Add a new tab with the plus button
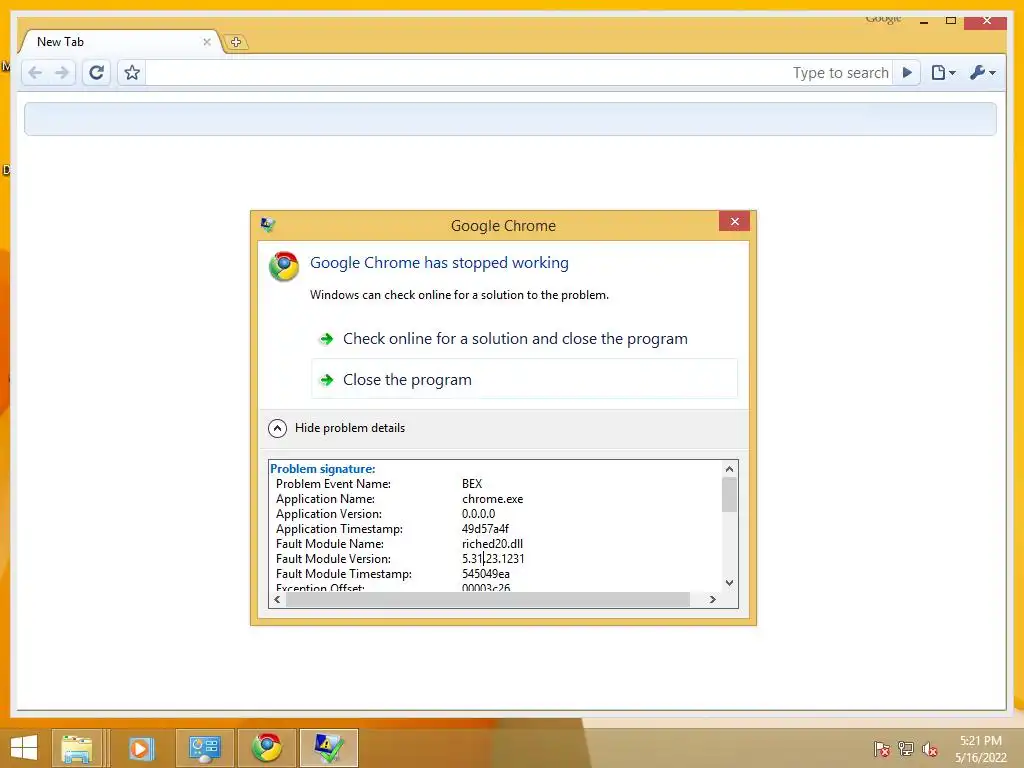The height and width of the screenshot is (768, 1024). 236,42
